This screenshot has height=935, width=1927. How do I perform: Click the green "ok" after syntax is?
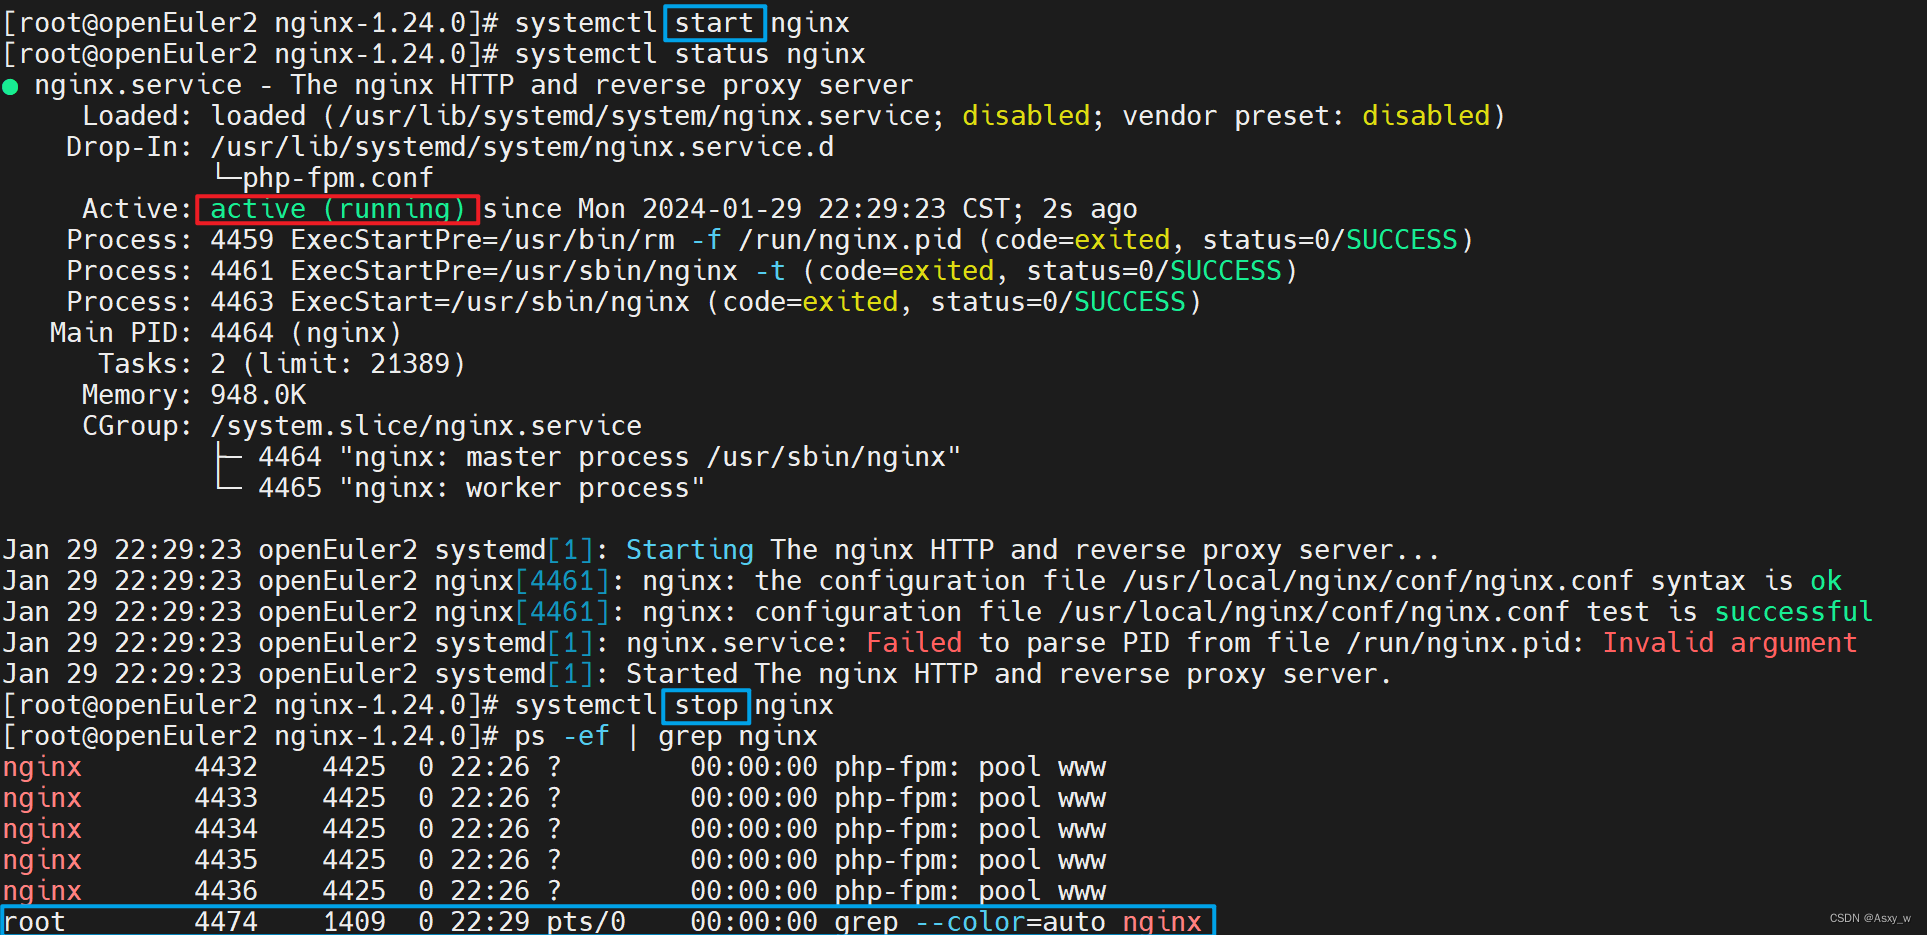(x=1825, y=581)
